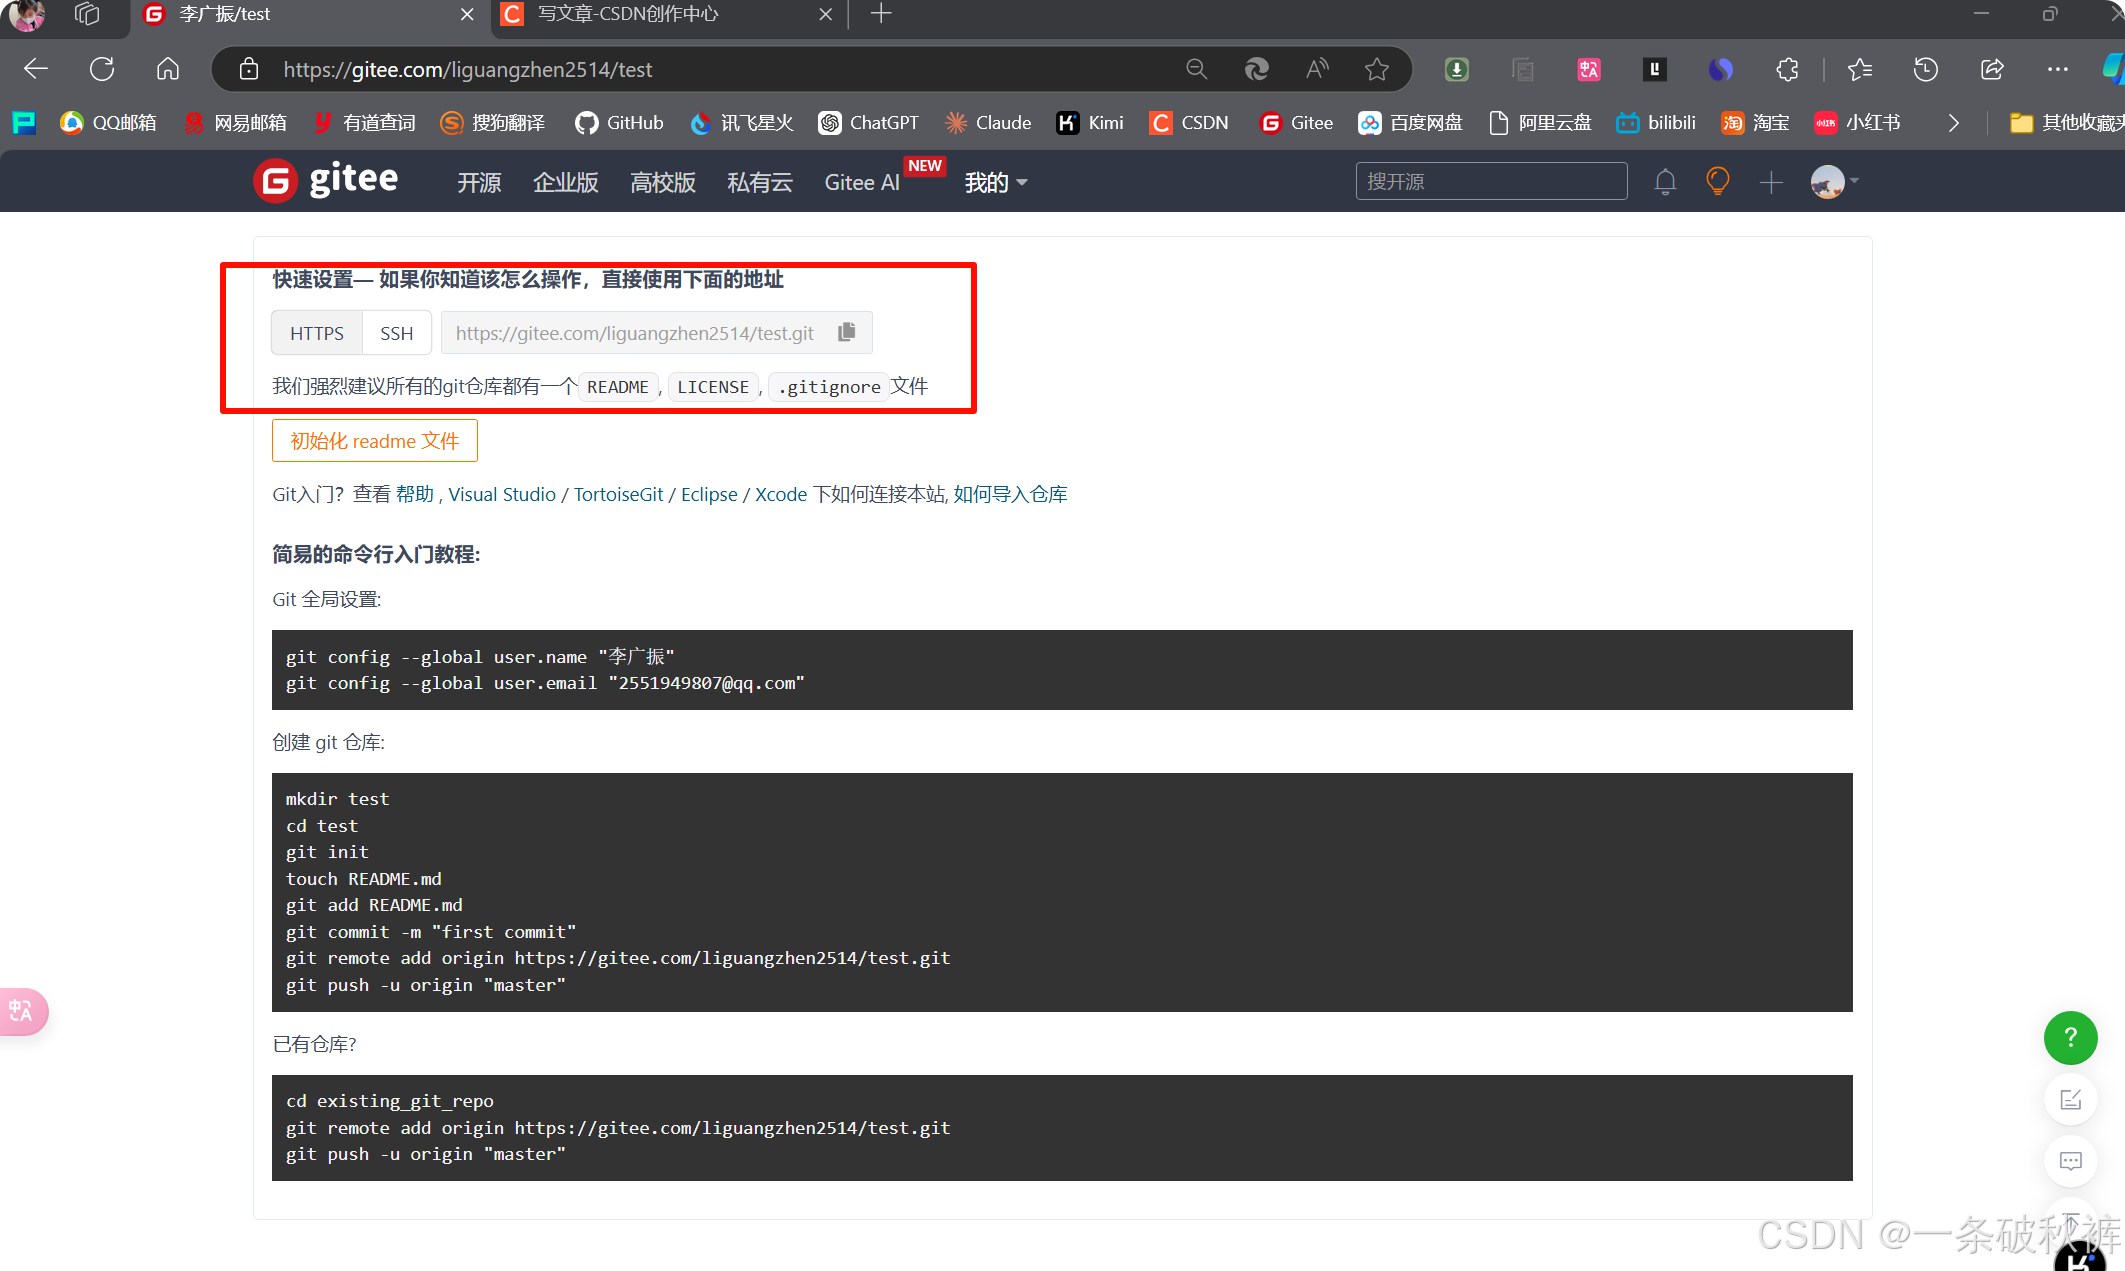Click the orange lightbulb icon in Gitee header
Screen dimensions: 2125x1271
point(1718,182)
